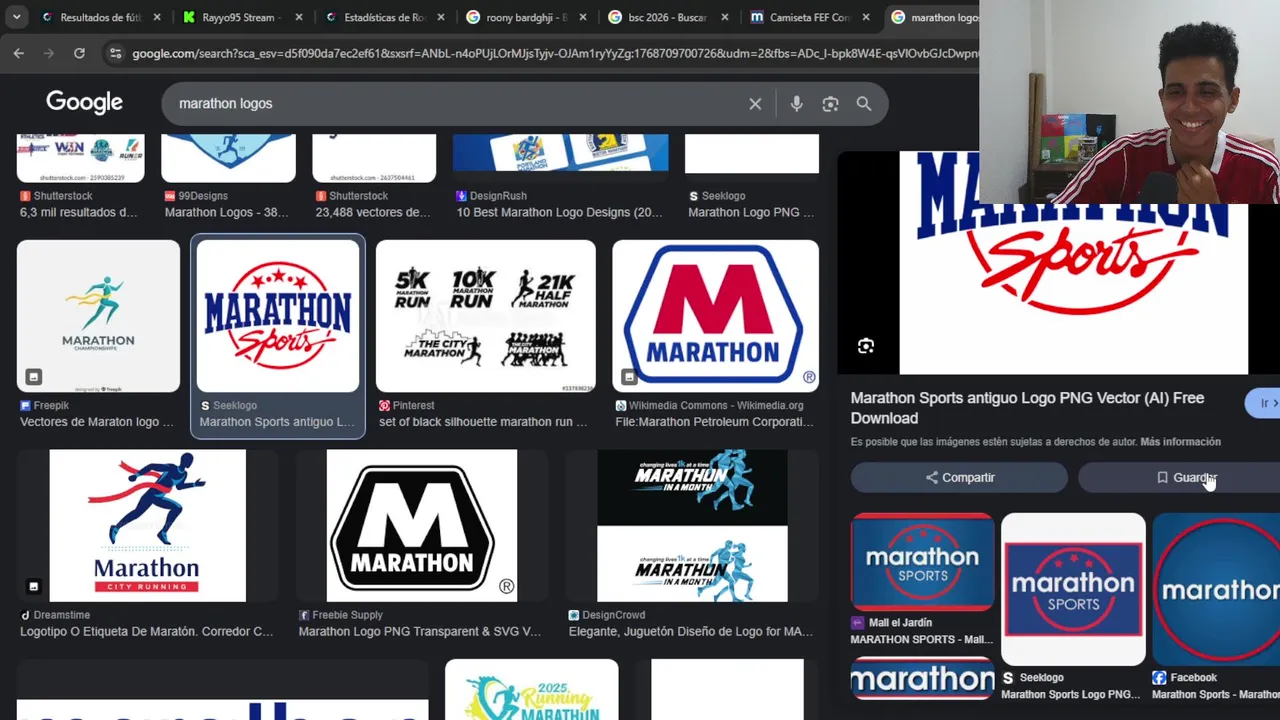Start voice search with microphone icon
1280x720 pixels.
coord(796,104)
